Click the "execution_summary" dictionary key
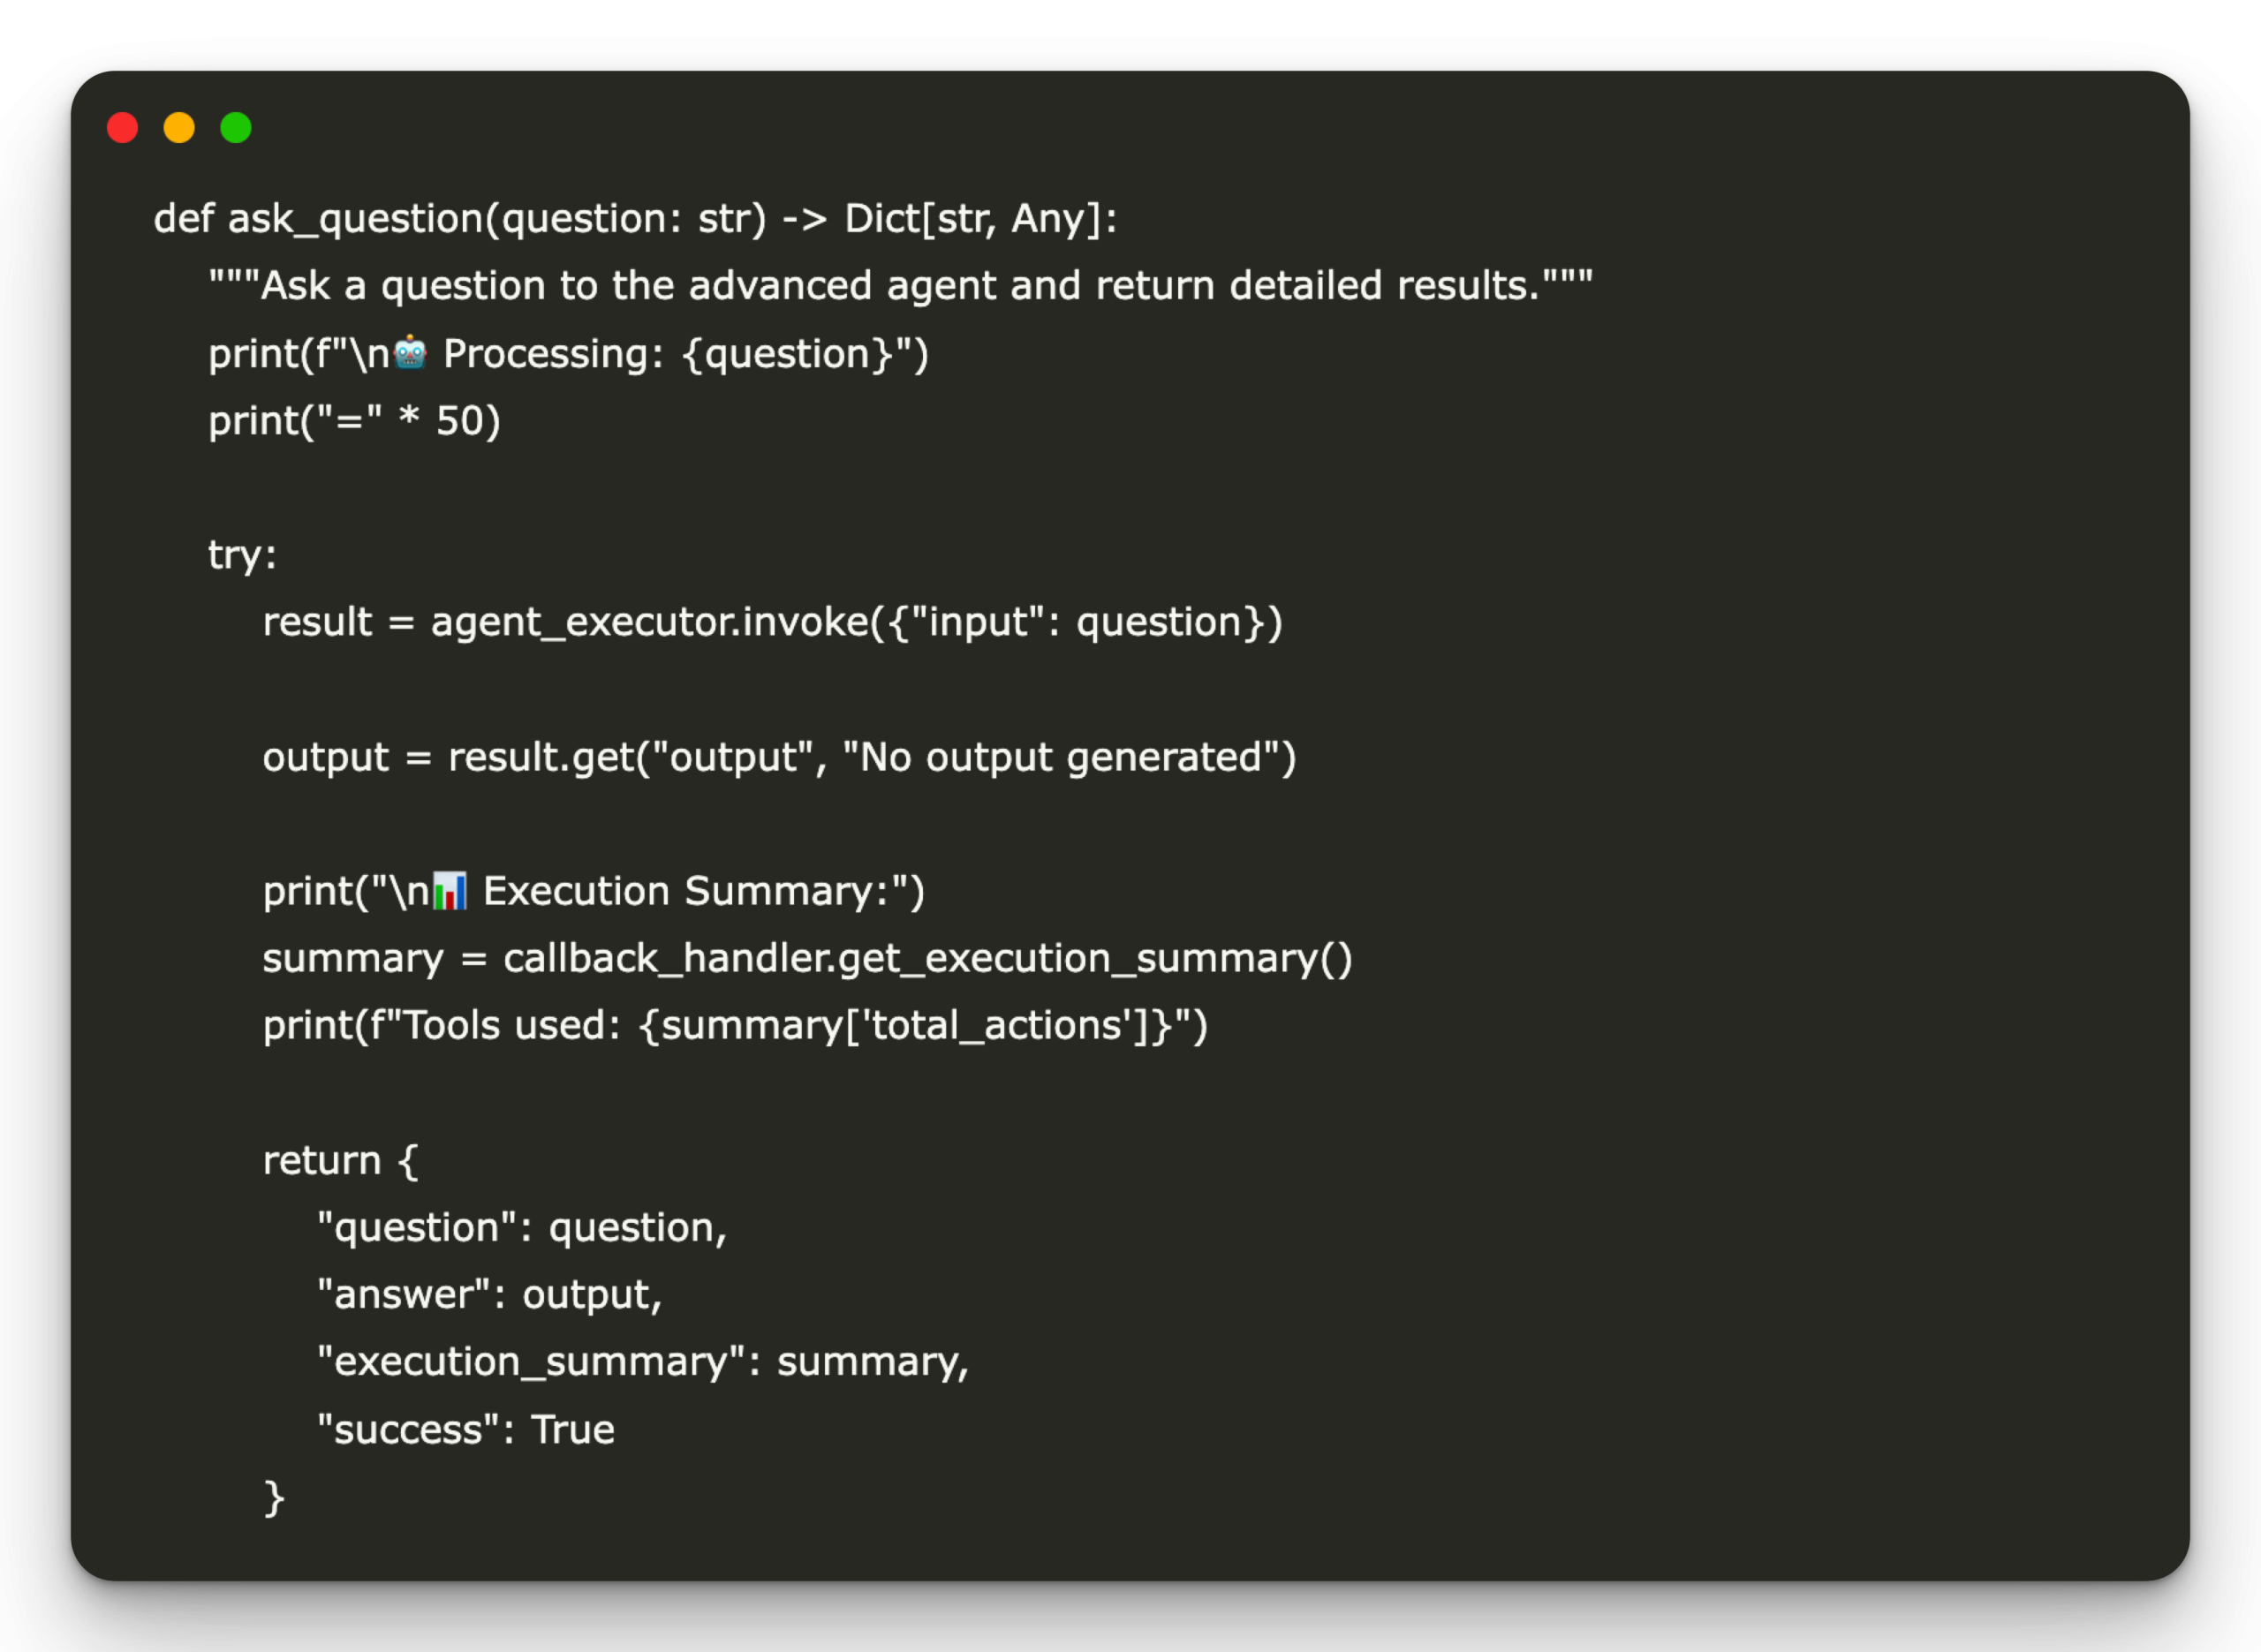The image size is (2261, 1652). click(531, 1361)
